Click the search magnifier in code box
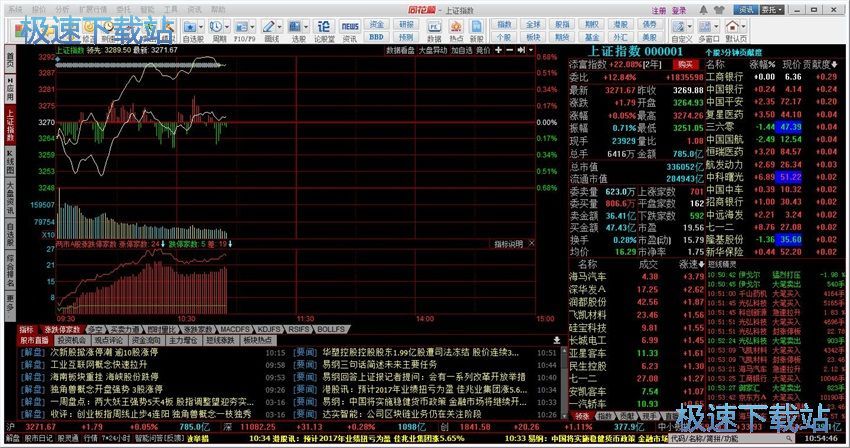 (790, 438)
